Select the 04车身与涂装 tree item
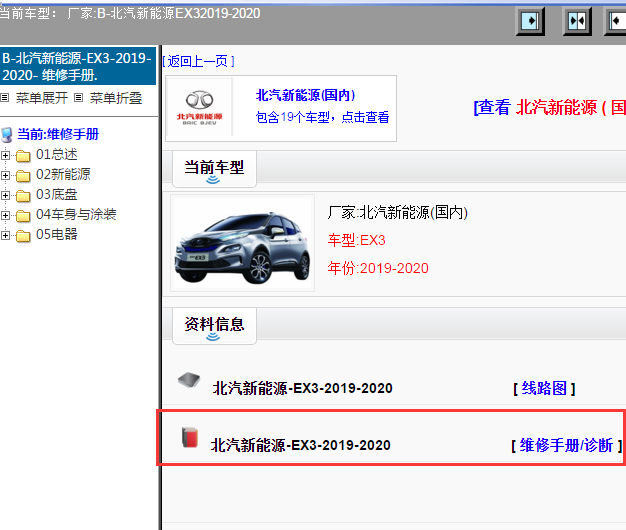626x530 pixels. pos(76,214)
